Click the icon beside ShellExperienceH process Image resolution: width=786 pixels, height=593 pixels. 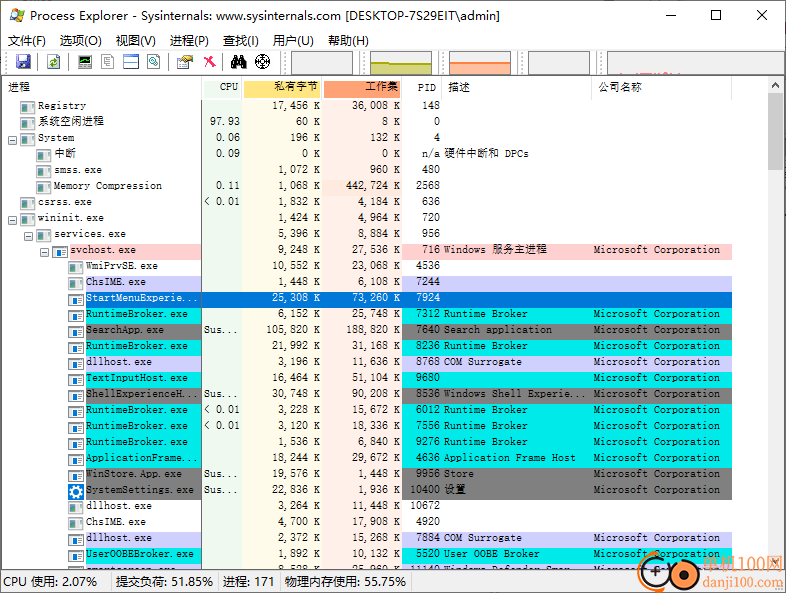[75, 396]
